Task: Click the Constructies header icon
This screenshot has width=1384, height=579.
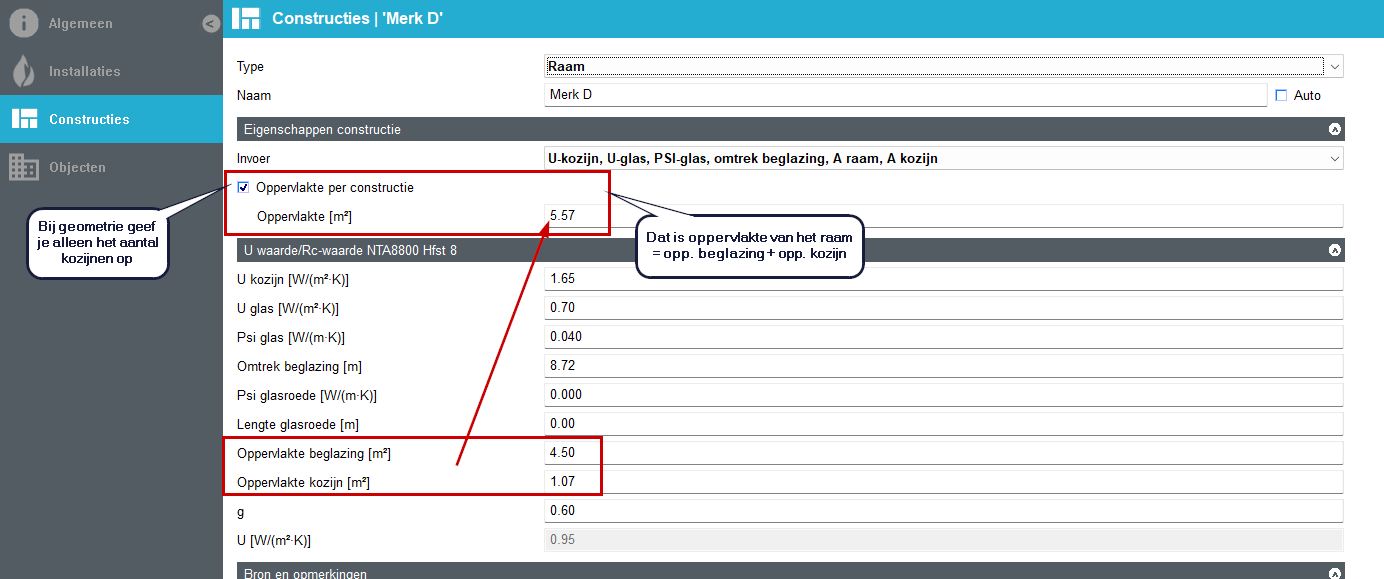Action: click(x=246, y=18)
